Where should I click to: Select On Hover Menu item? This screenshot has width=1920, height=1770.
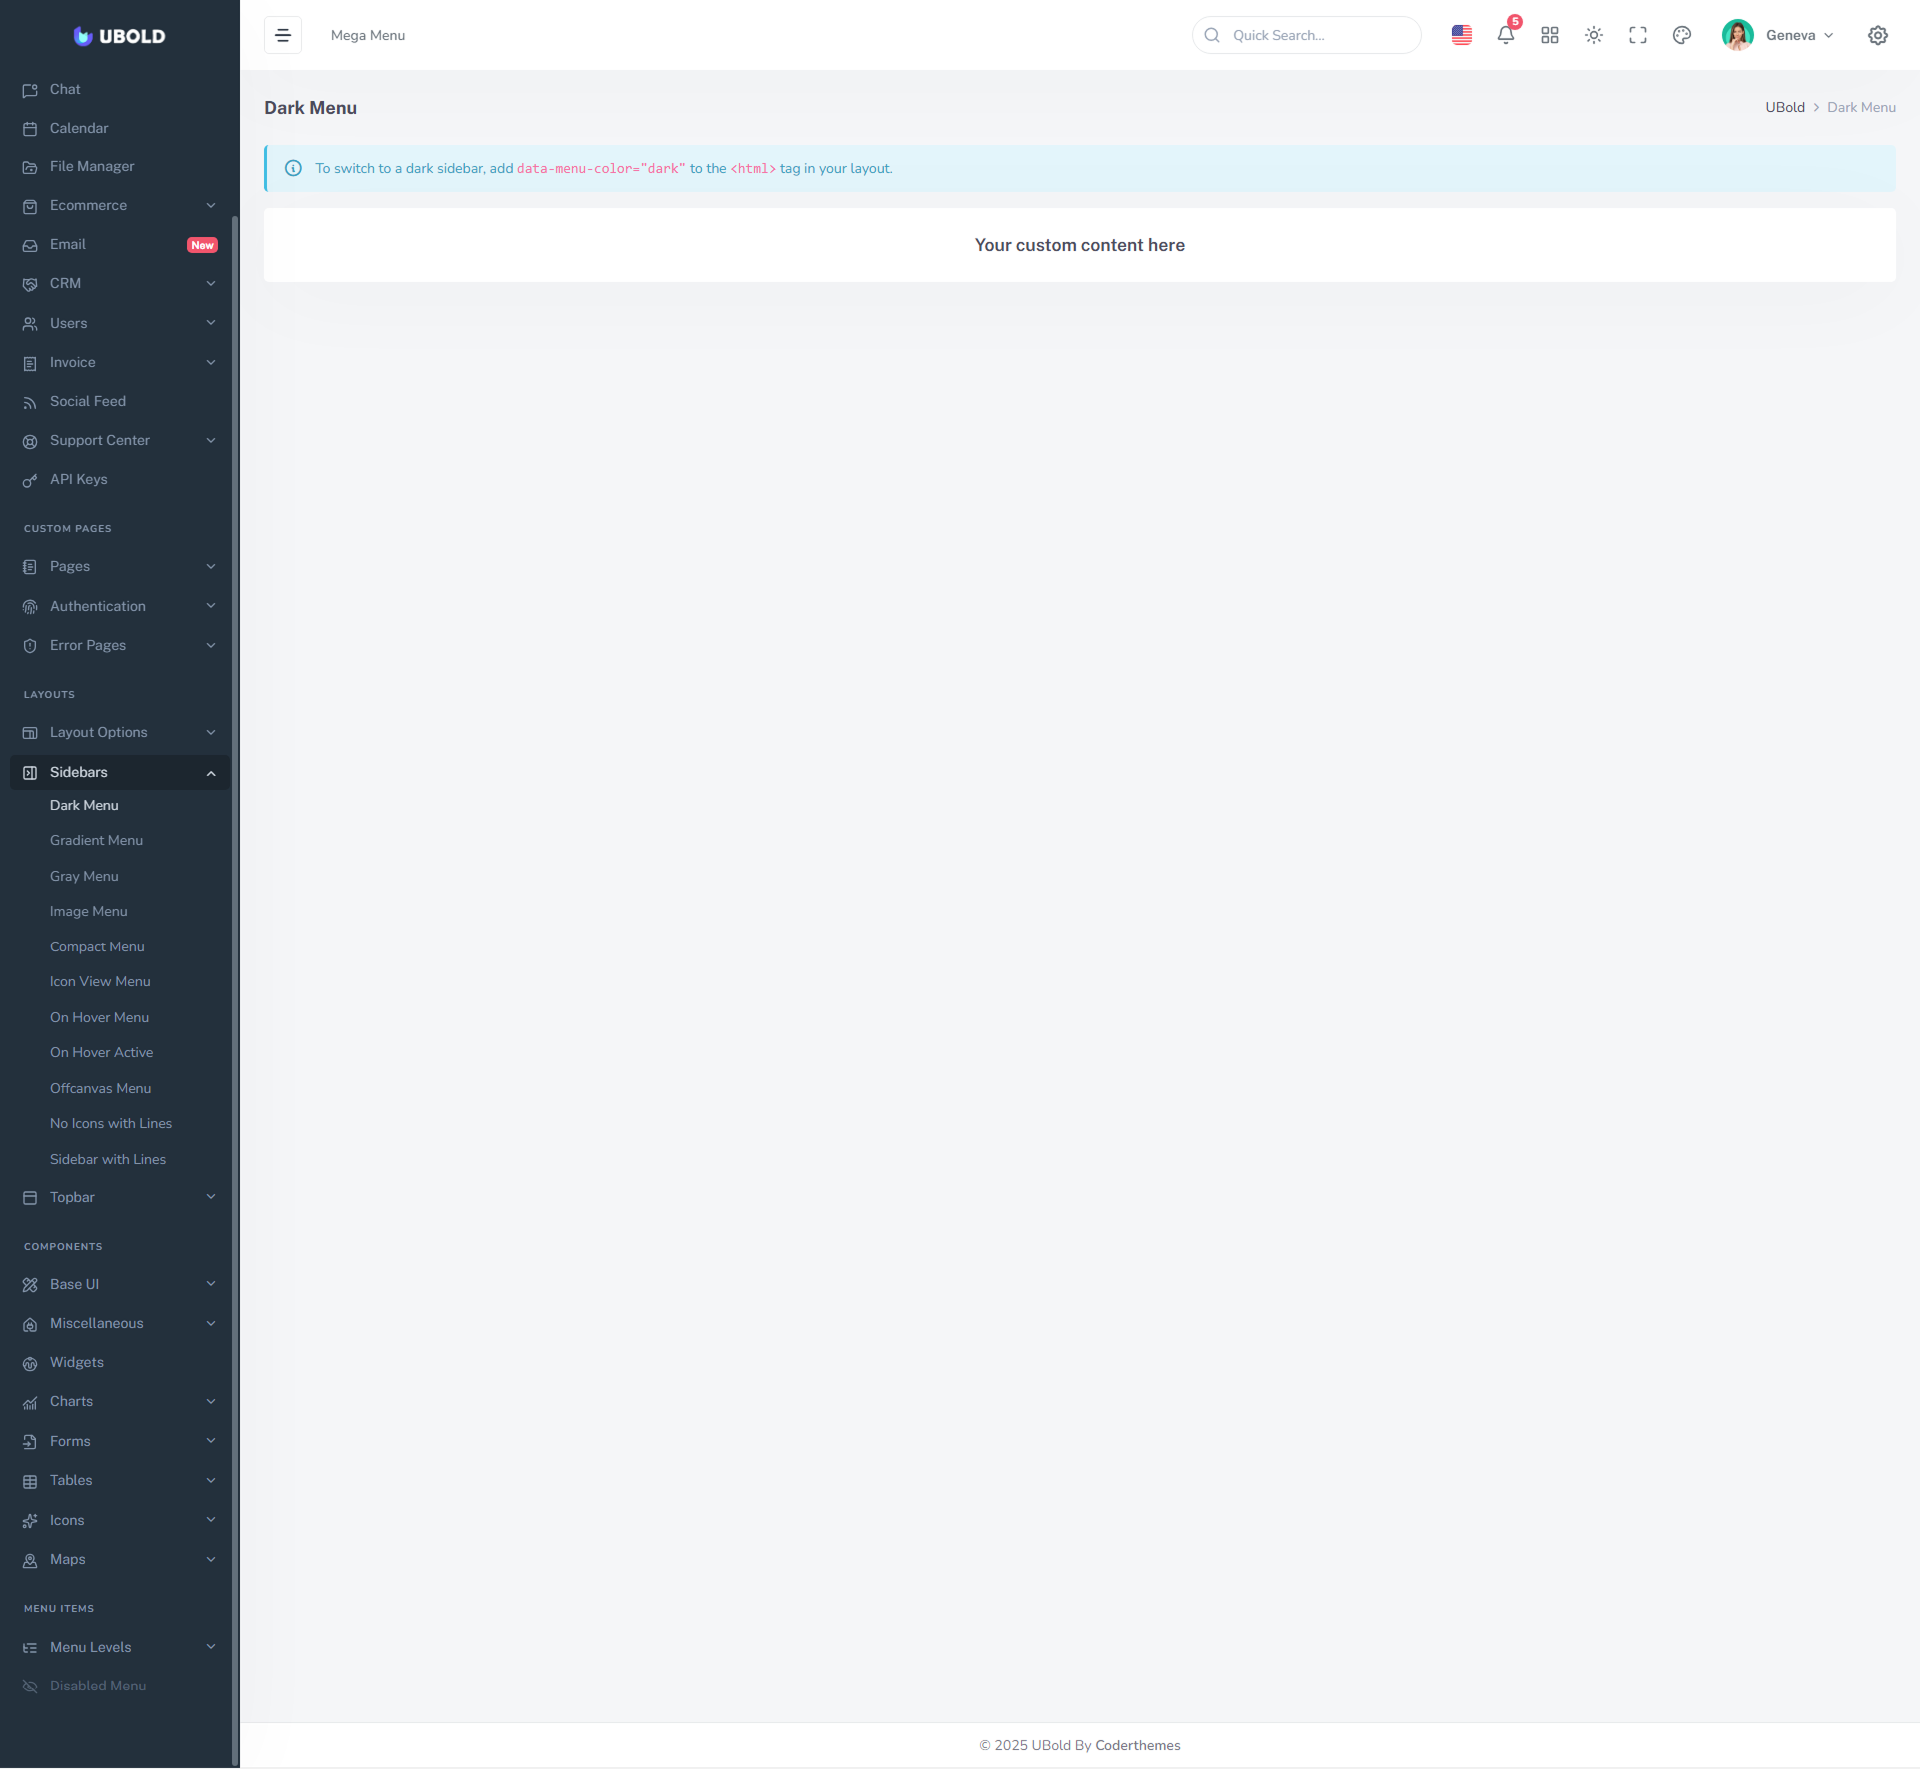point(99,1018)
